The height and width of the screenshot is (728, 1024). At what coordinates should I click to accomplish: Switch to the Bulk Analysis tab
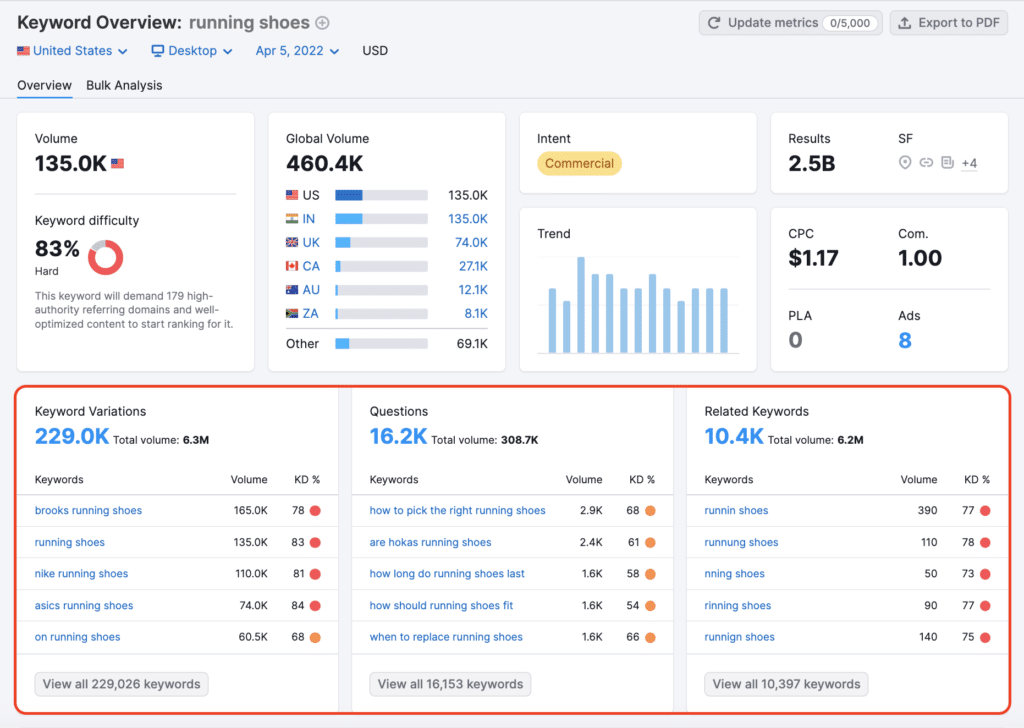pyautogui.click(x=124, y=85)
